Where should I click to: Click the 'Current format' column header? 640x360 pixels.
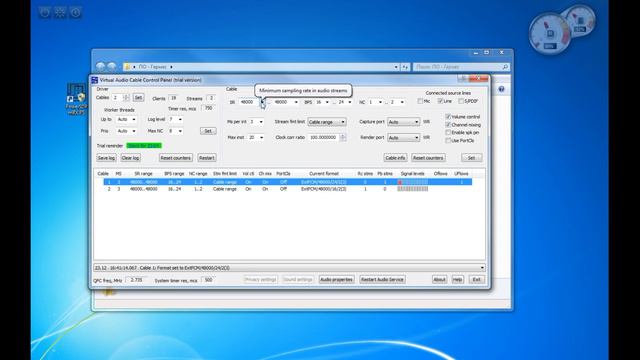pos(324,174)
